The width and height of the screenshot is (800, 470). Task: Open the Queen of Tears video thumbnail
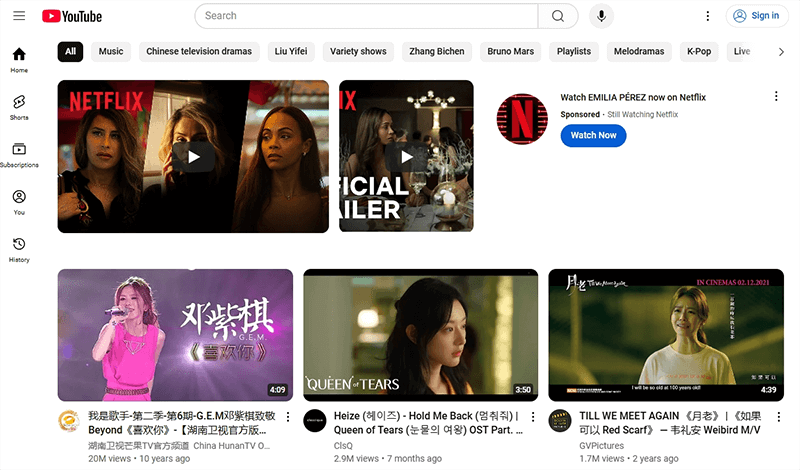pyautogui.click(x=420, y=335)
